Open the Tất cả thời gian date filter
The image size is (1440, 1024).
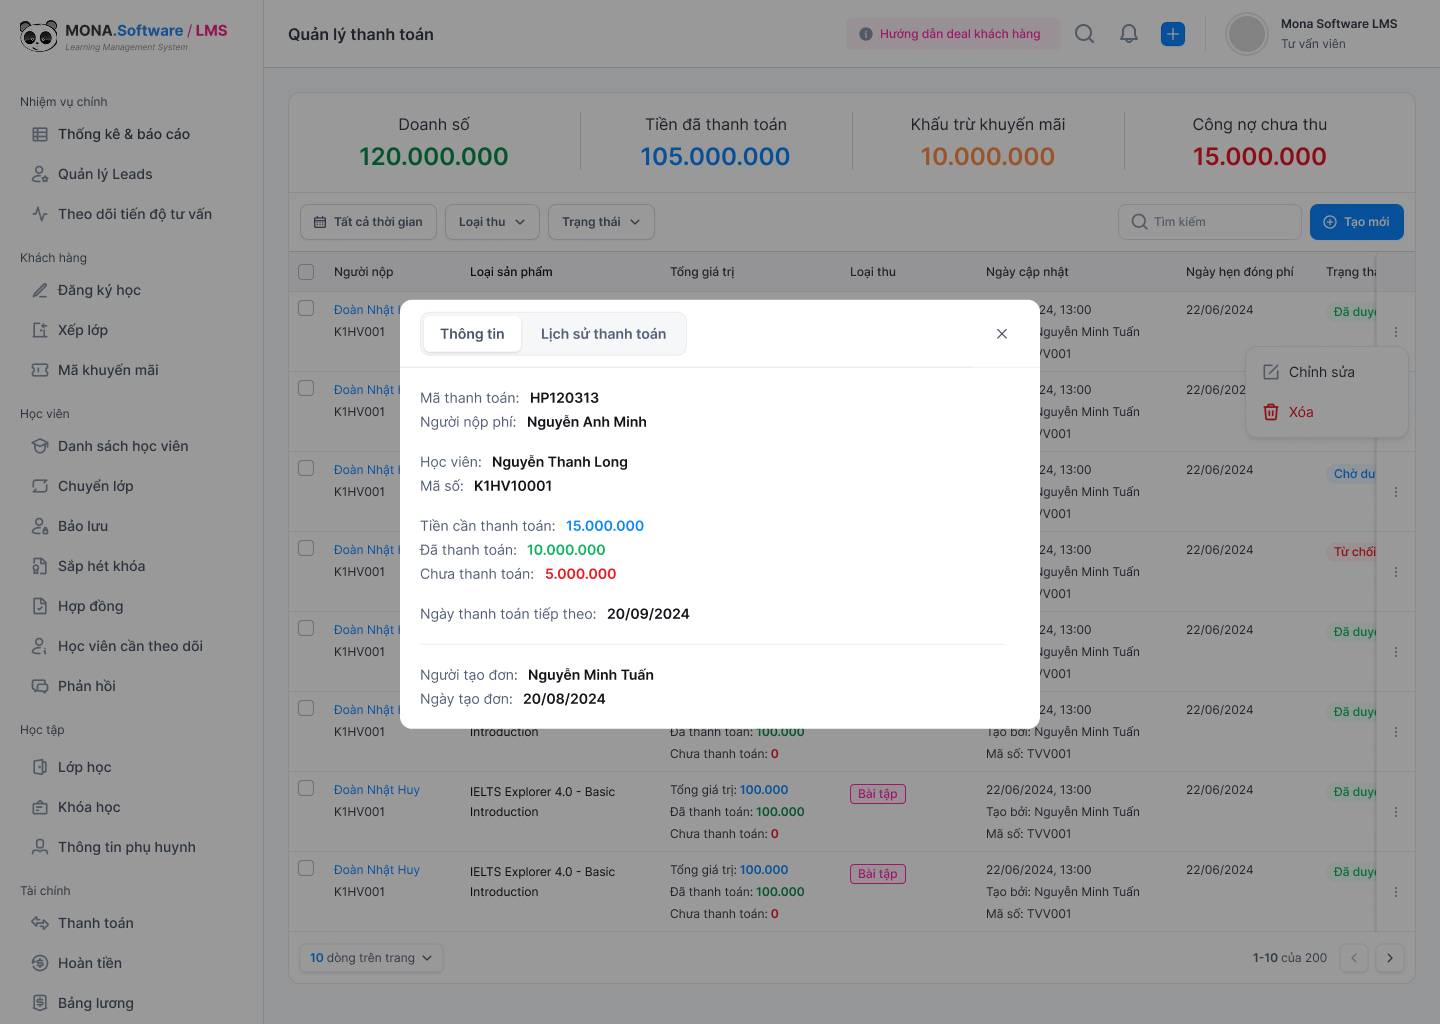coord(368,222)
